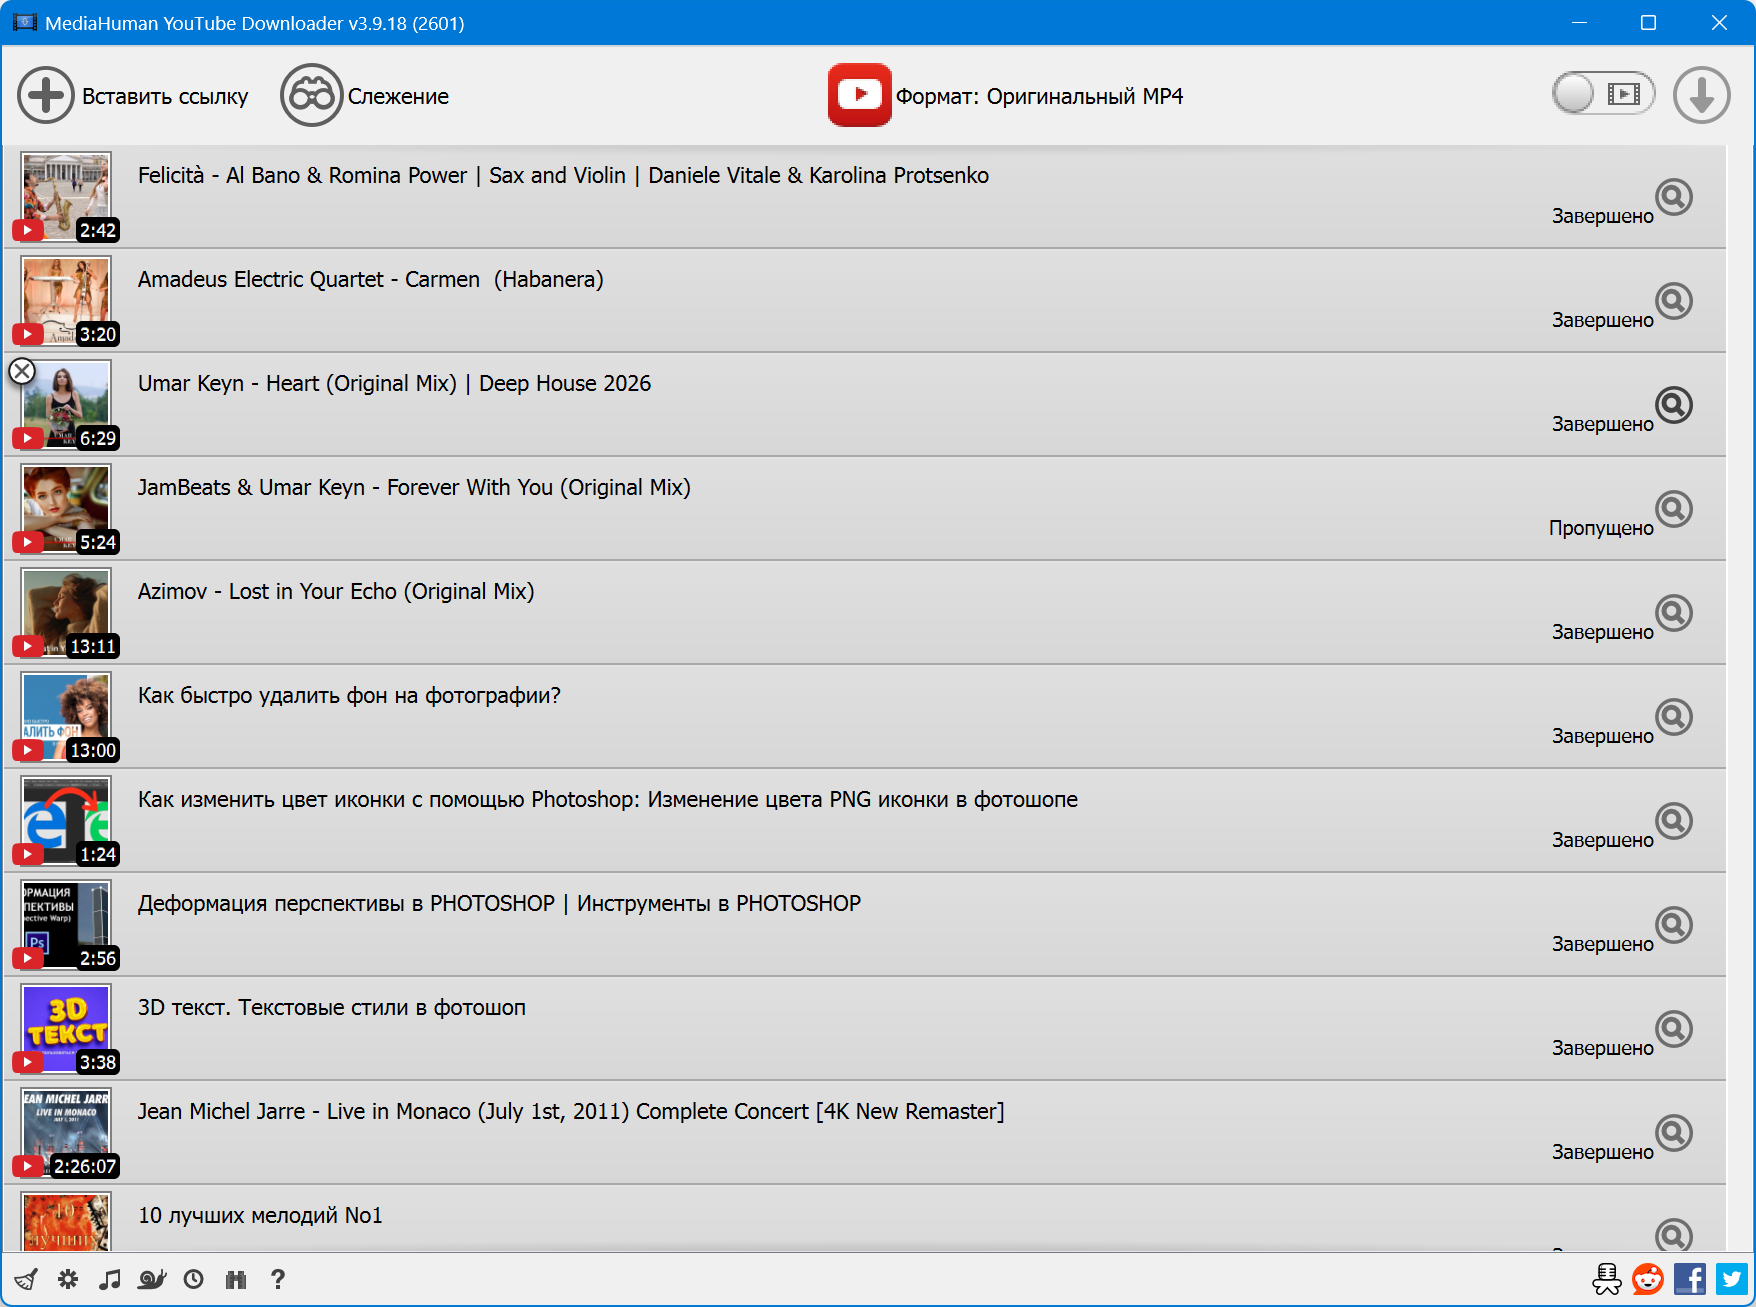1756x1307 pixels.
Task: Select the Amadeus Electric Quartet thumbnail
Action: point(66,298)
